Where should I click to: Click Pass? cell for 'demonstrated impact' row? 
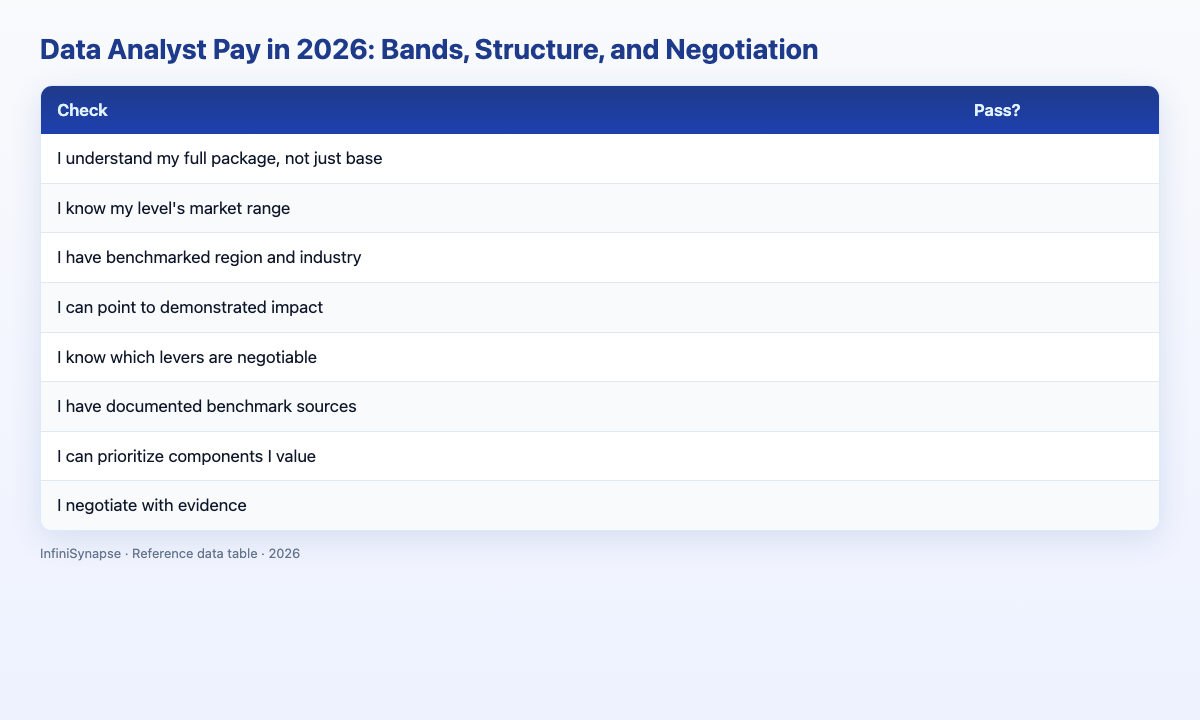(1058, 307)
